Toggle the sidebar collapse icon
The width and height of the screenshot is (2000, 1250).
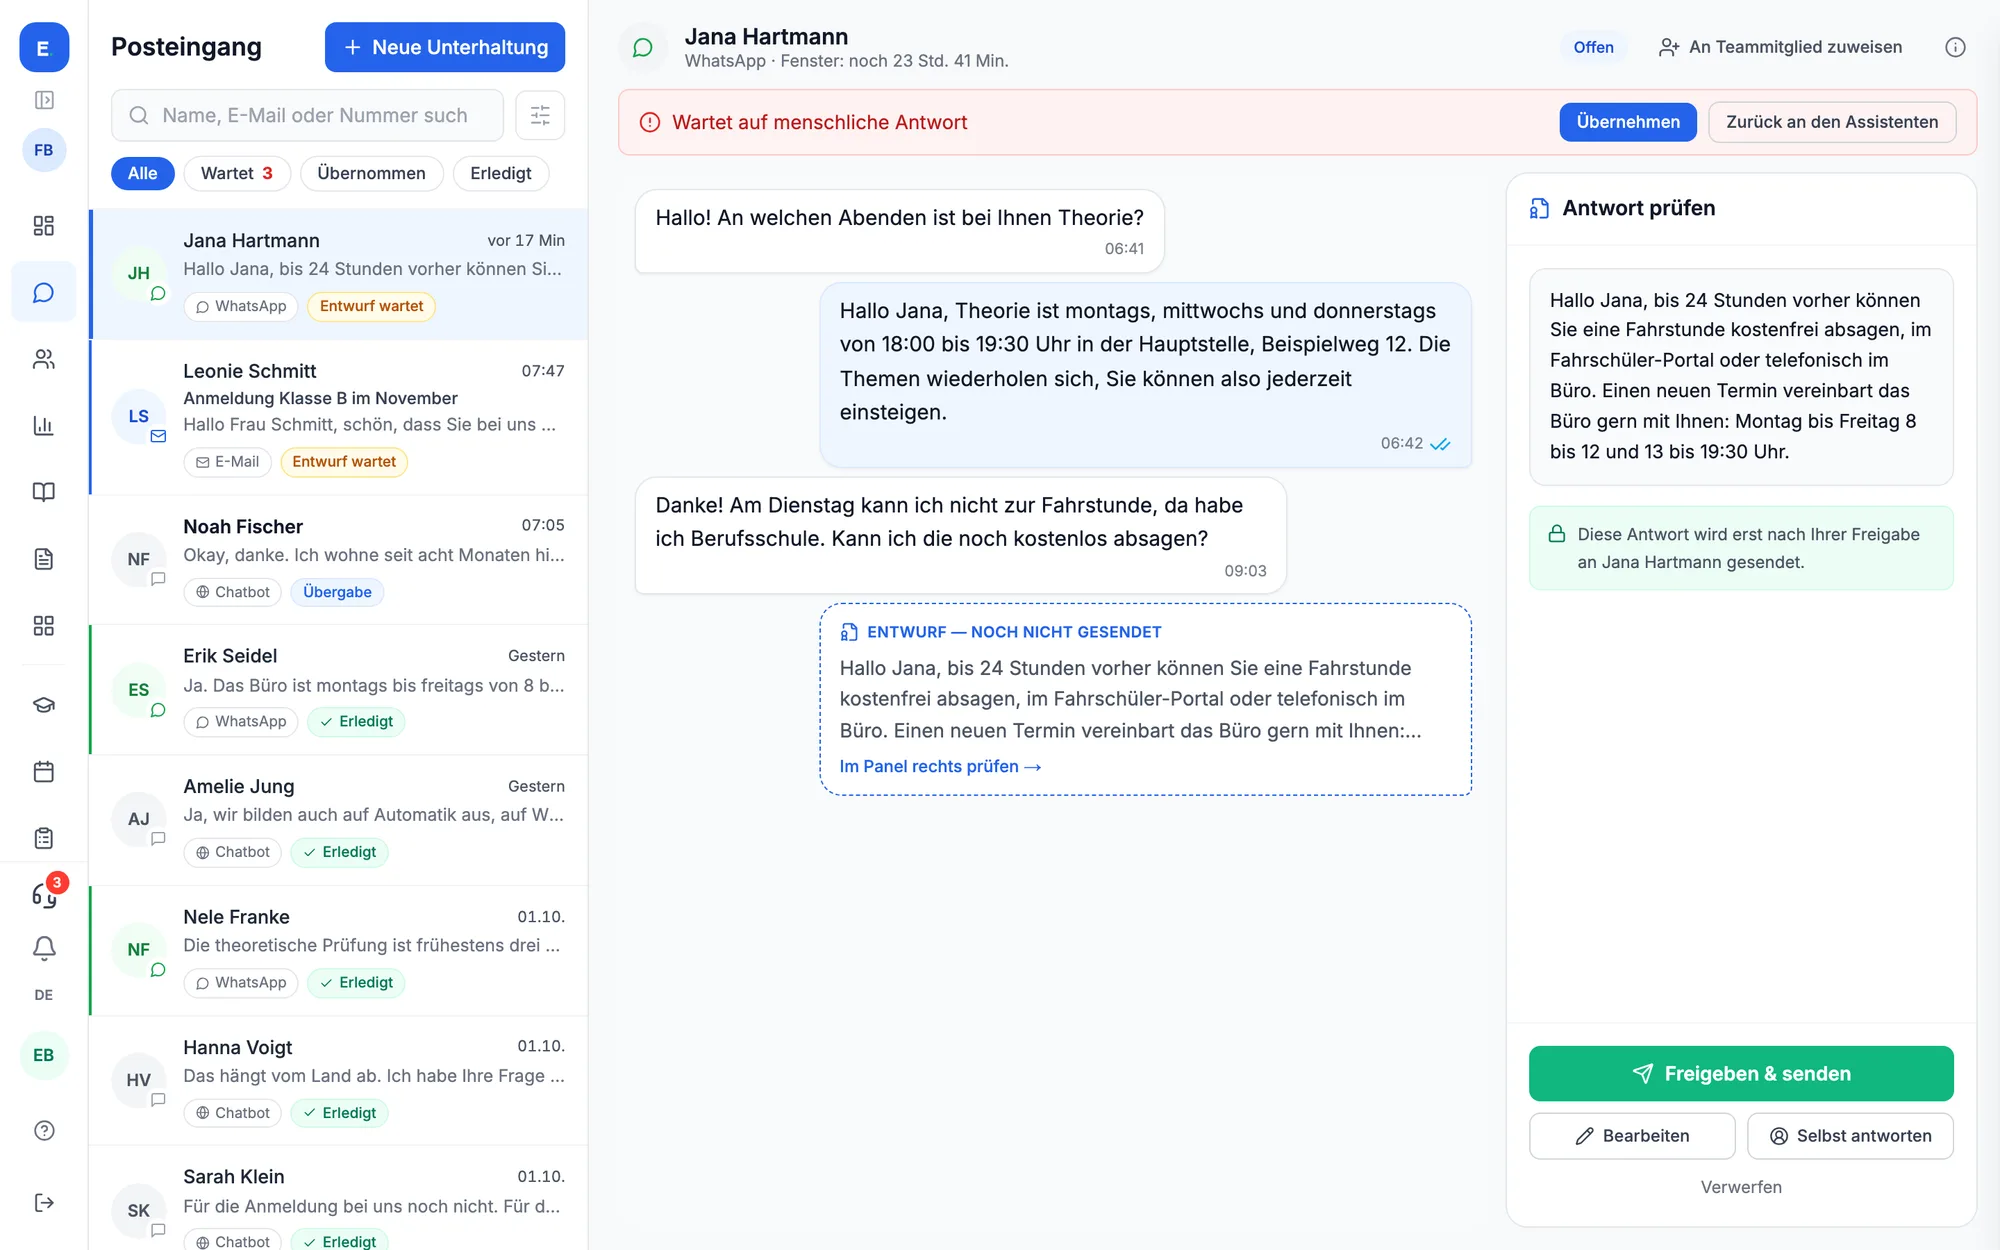point(44,100)
